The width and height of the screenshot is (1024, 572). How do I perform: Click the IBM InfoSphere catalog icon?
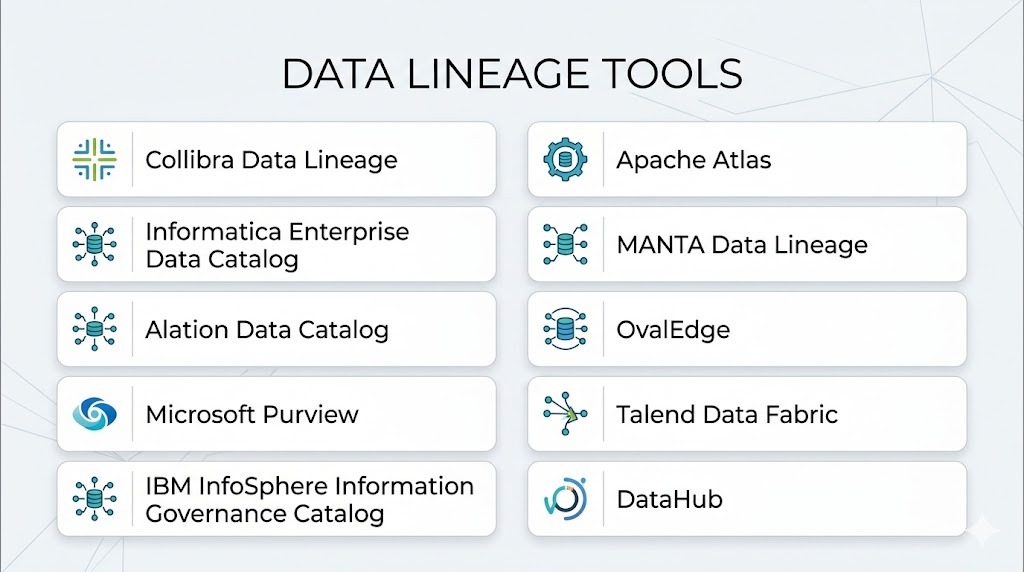95,499
